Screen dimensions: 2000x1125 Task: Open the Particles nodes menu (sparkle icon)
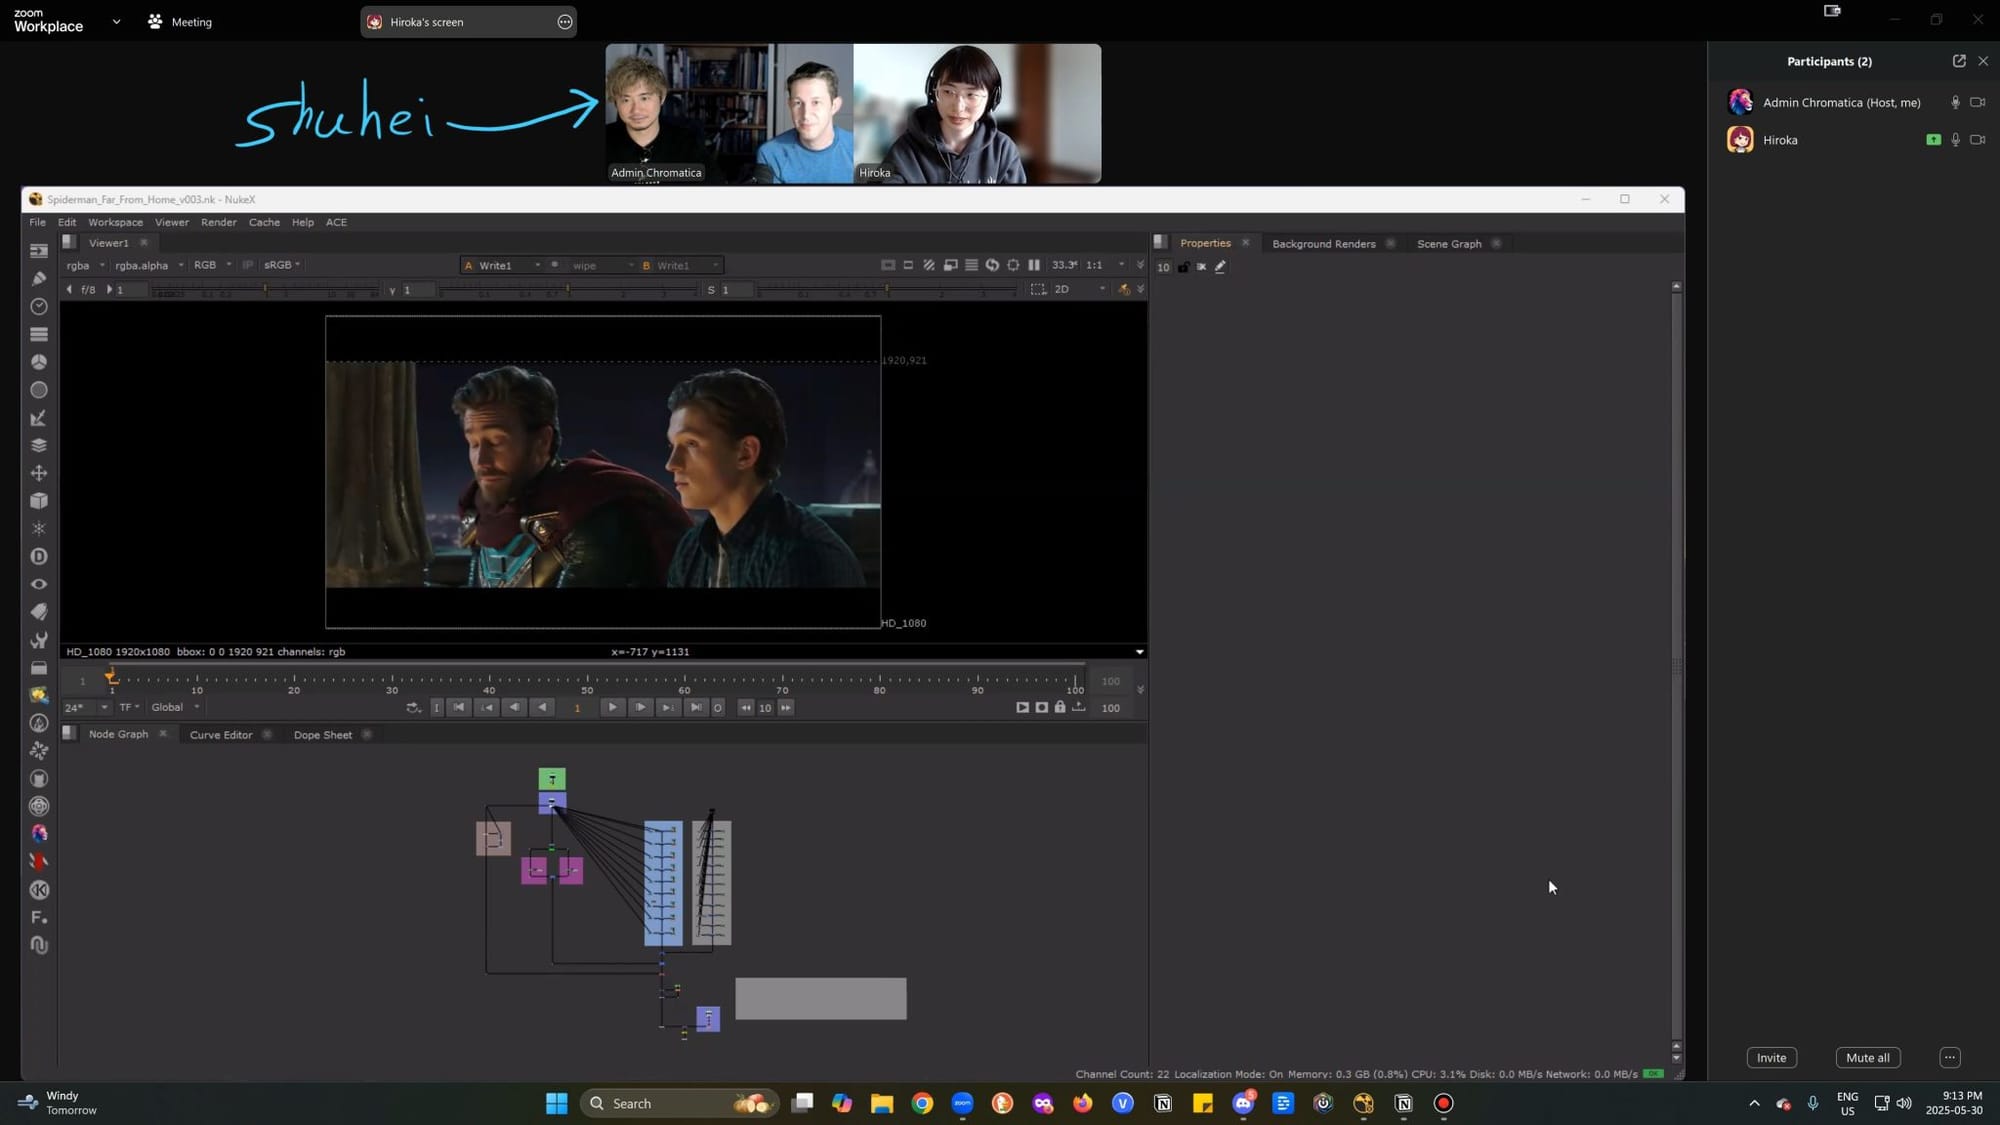39,529
